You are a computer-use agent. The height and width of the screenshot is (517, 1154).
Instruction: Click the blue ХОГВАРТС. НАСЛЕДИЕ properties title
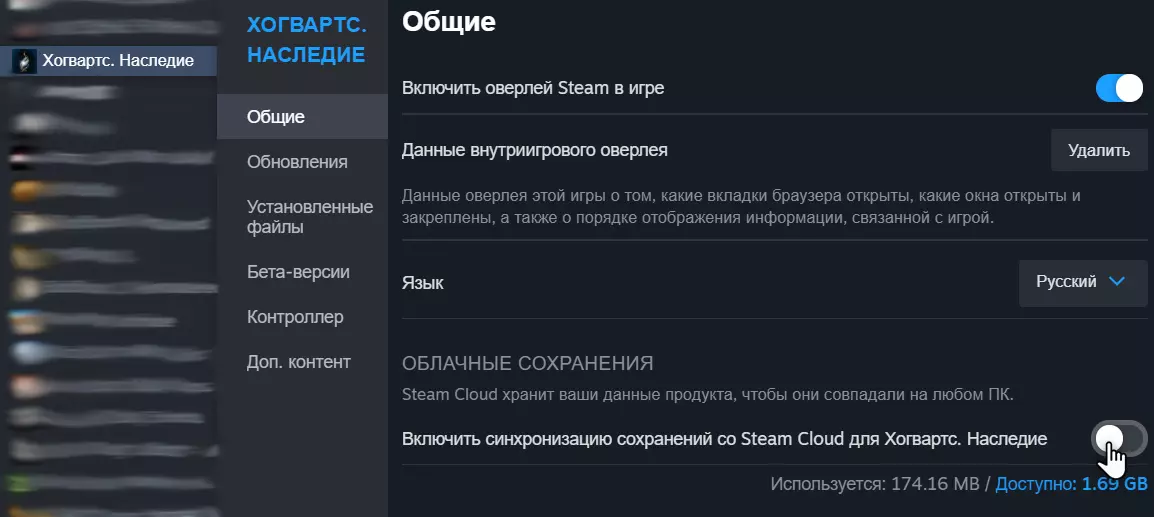pyautogui.click(x=306, y=38)
